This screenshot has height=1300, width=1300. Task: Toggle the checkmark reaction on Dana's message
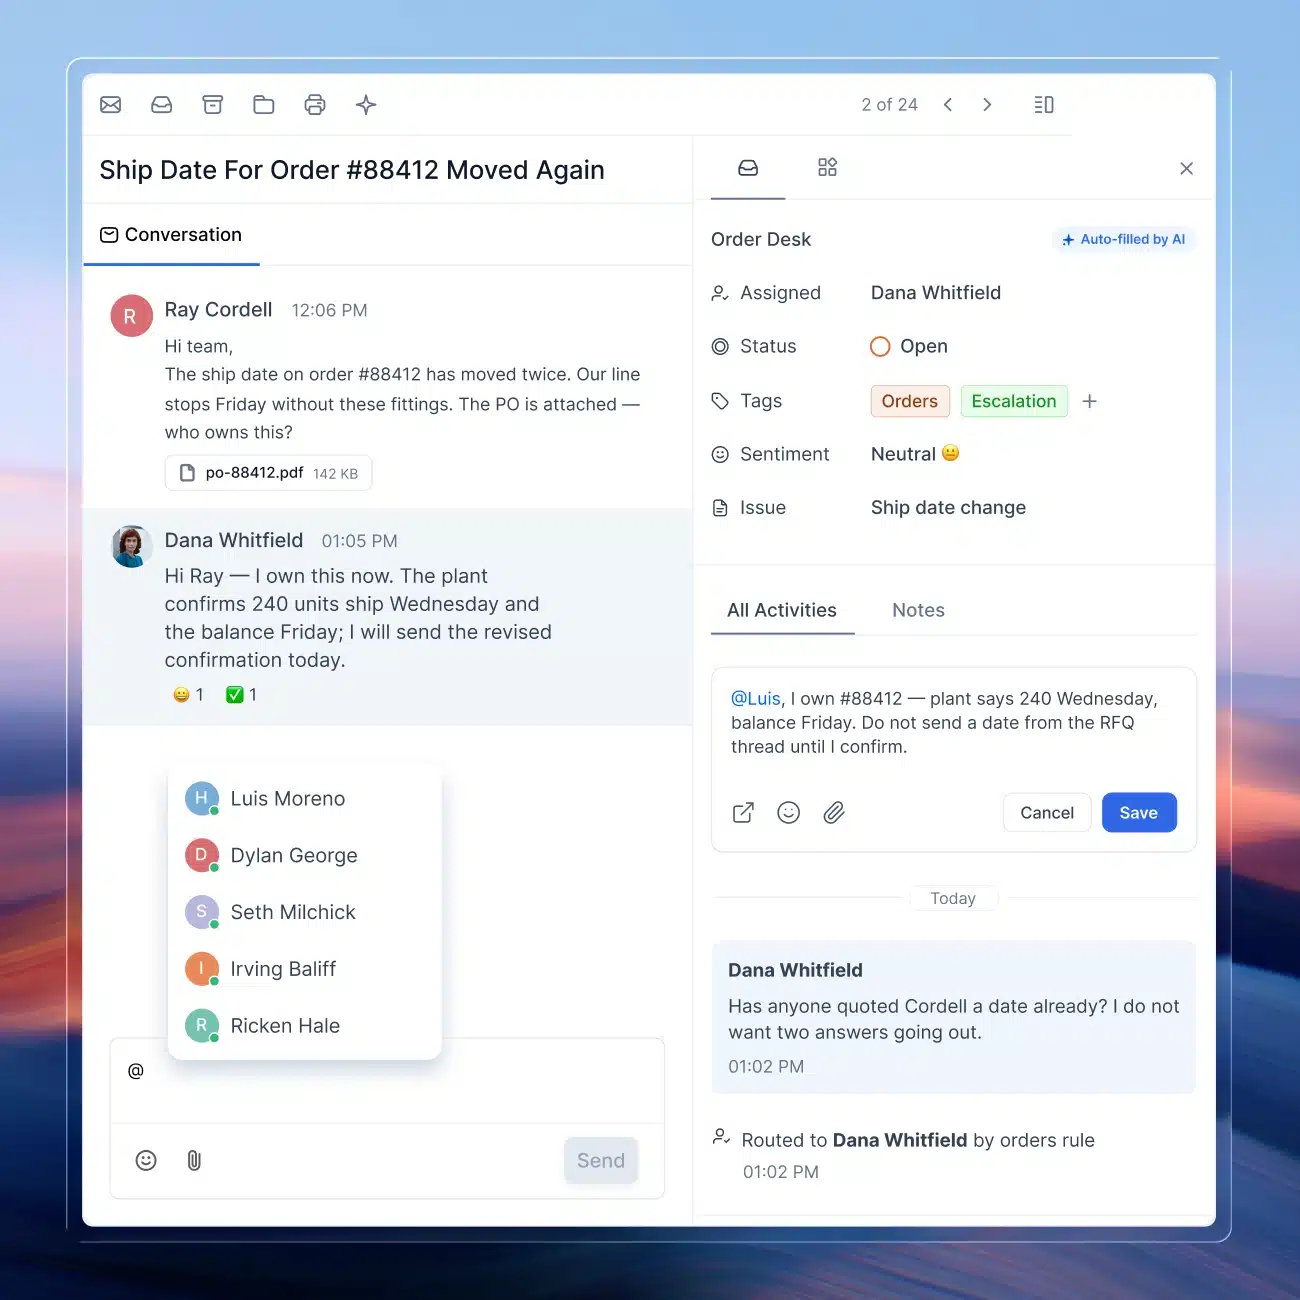[242, 695]
